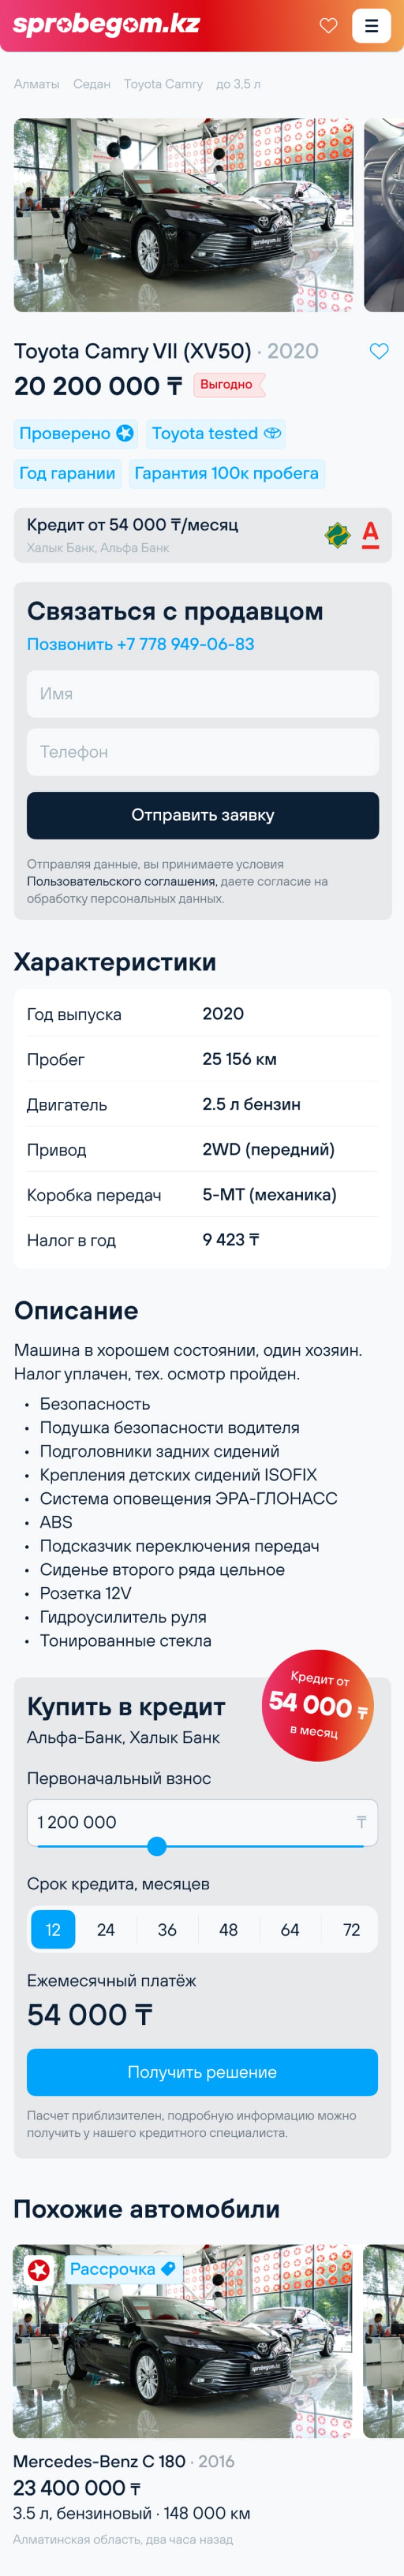Viewport: 404px width, 2576px height.
Task: Open the Пользовательского соглашения link
Action: click(x=121, y=881)
